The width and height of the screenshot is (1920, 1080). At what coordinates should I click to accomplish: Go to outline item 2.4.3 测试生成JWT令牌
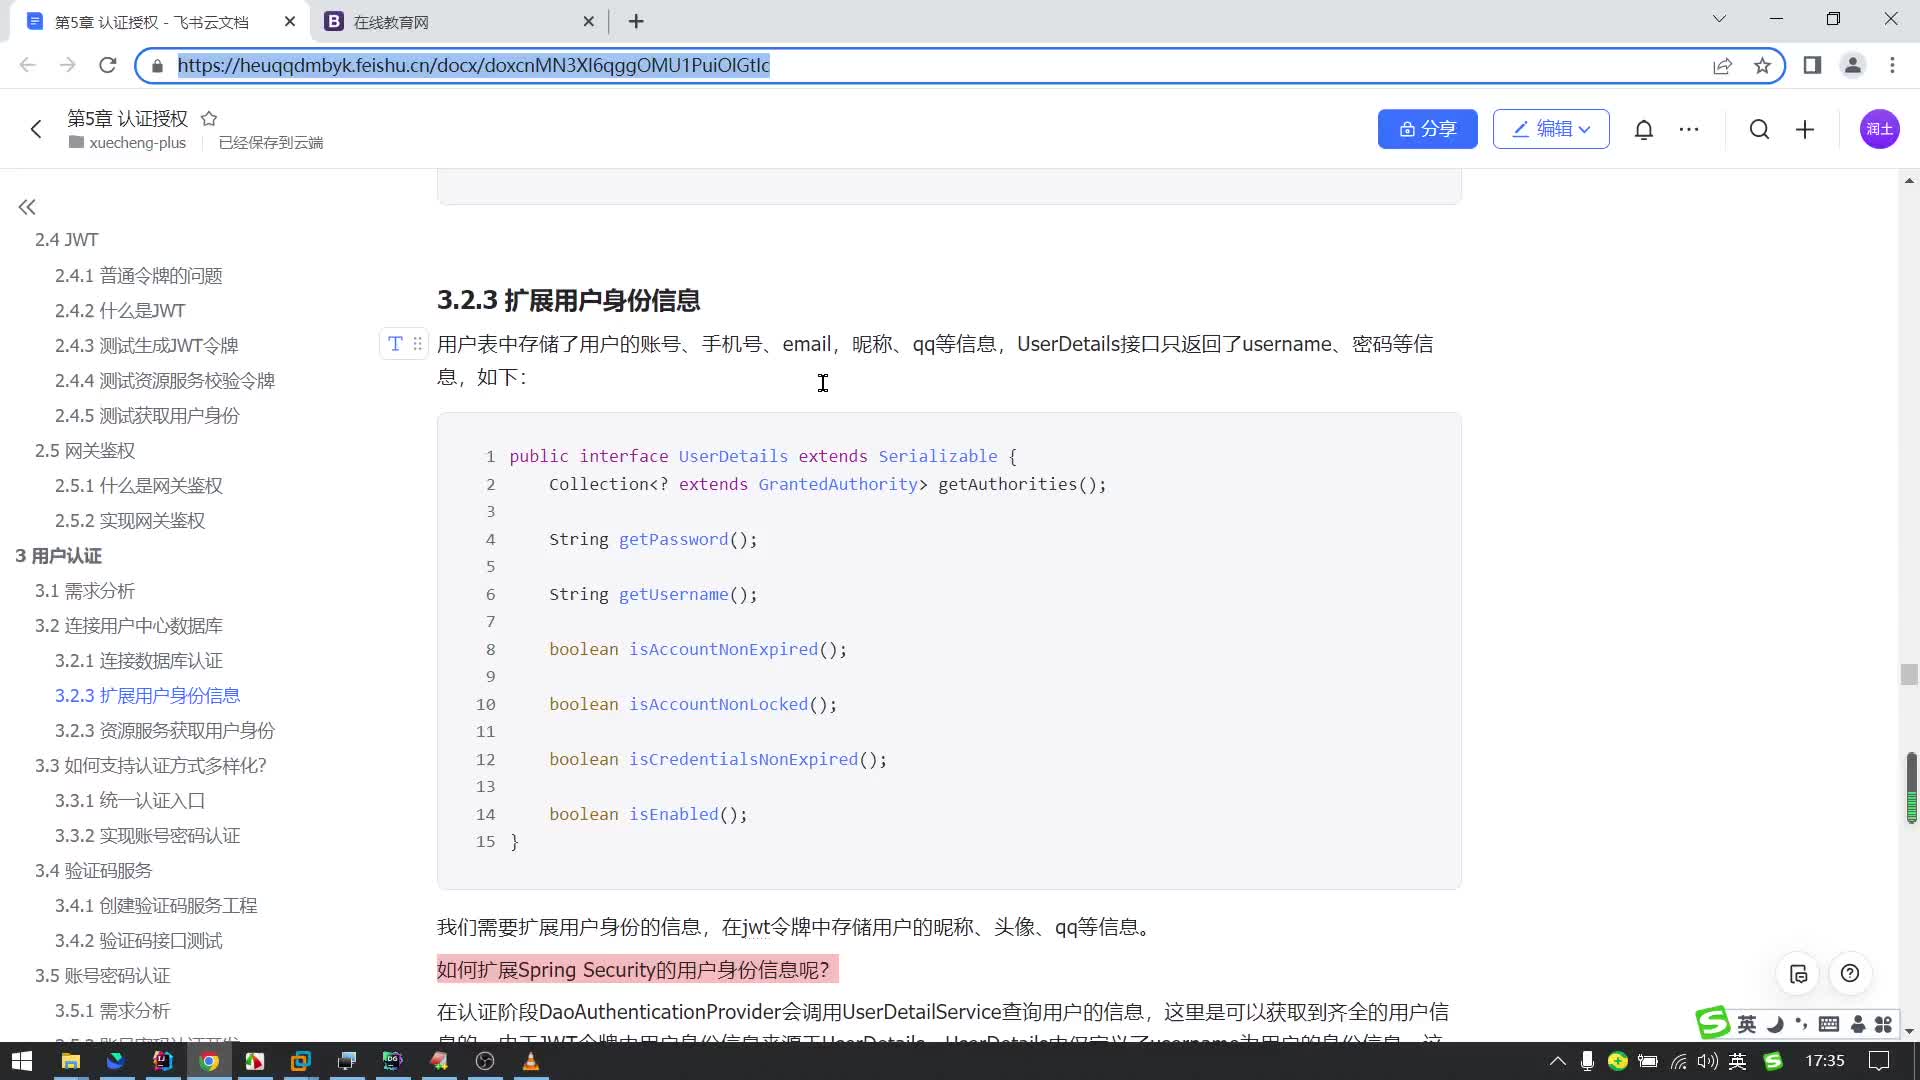click(x=147, y=345)
